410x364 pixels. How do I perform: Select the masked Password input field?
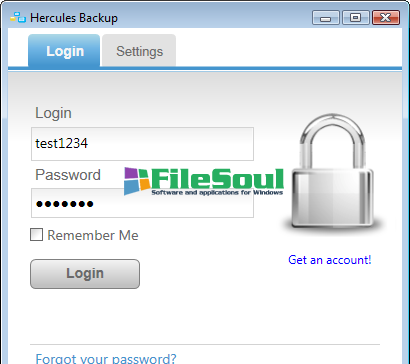pyautogui.click(x=142, y=203)
